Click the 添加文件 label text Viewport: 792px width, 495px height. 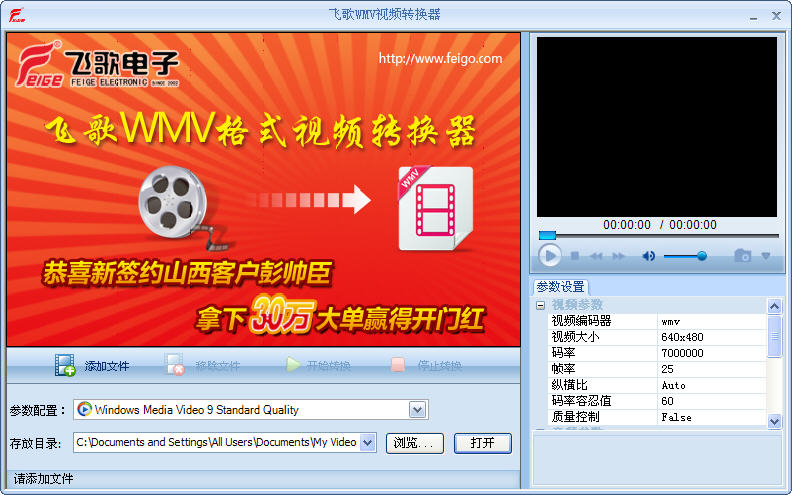point(107,366)
